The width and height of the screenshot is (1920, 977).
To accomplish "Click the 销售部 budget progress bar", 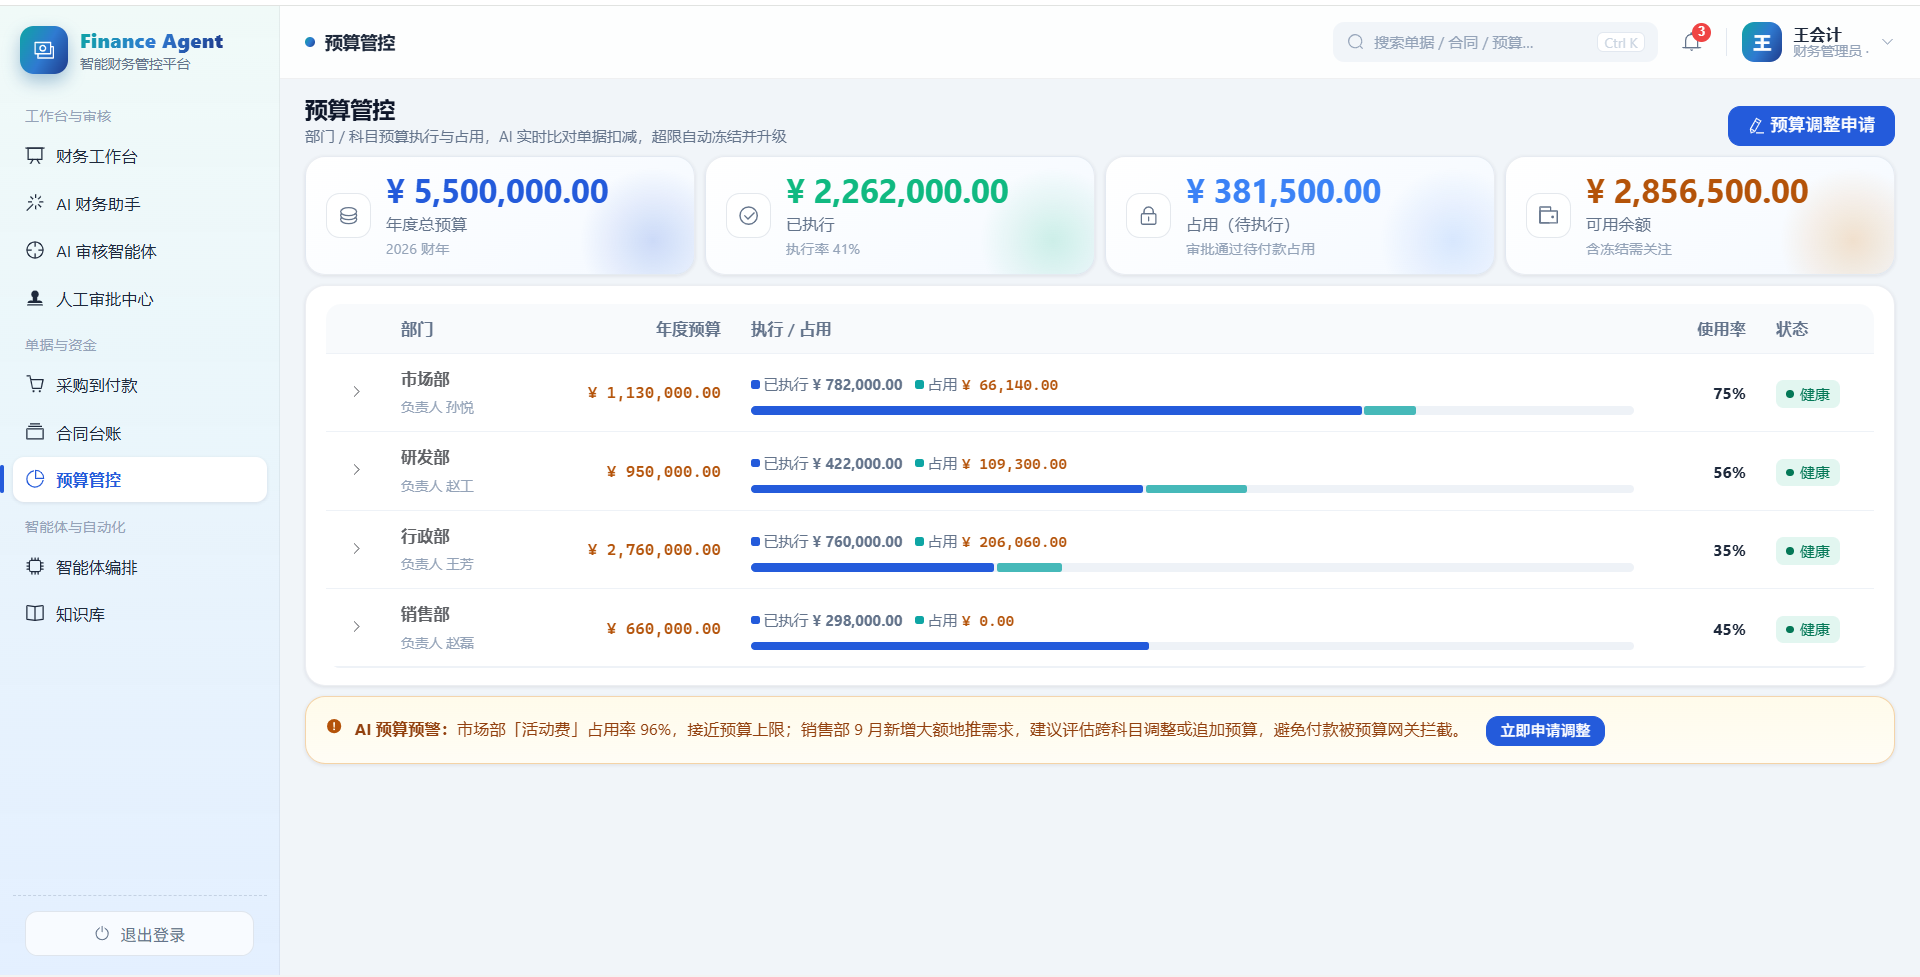I will pyautogui.click(x=1192, y=646).
